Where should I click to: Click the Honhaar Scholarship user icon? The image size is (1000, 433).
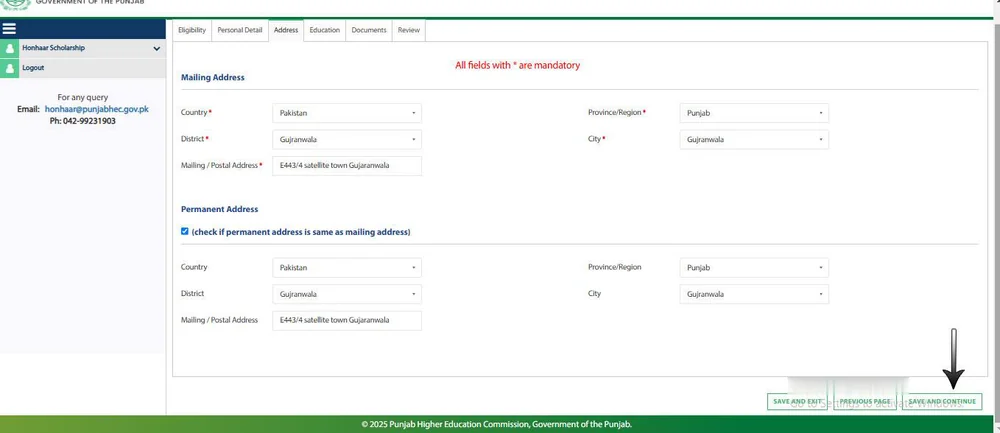tap(10, 48)
